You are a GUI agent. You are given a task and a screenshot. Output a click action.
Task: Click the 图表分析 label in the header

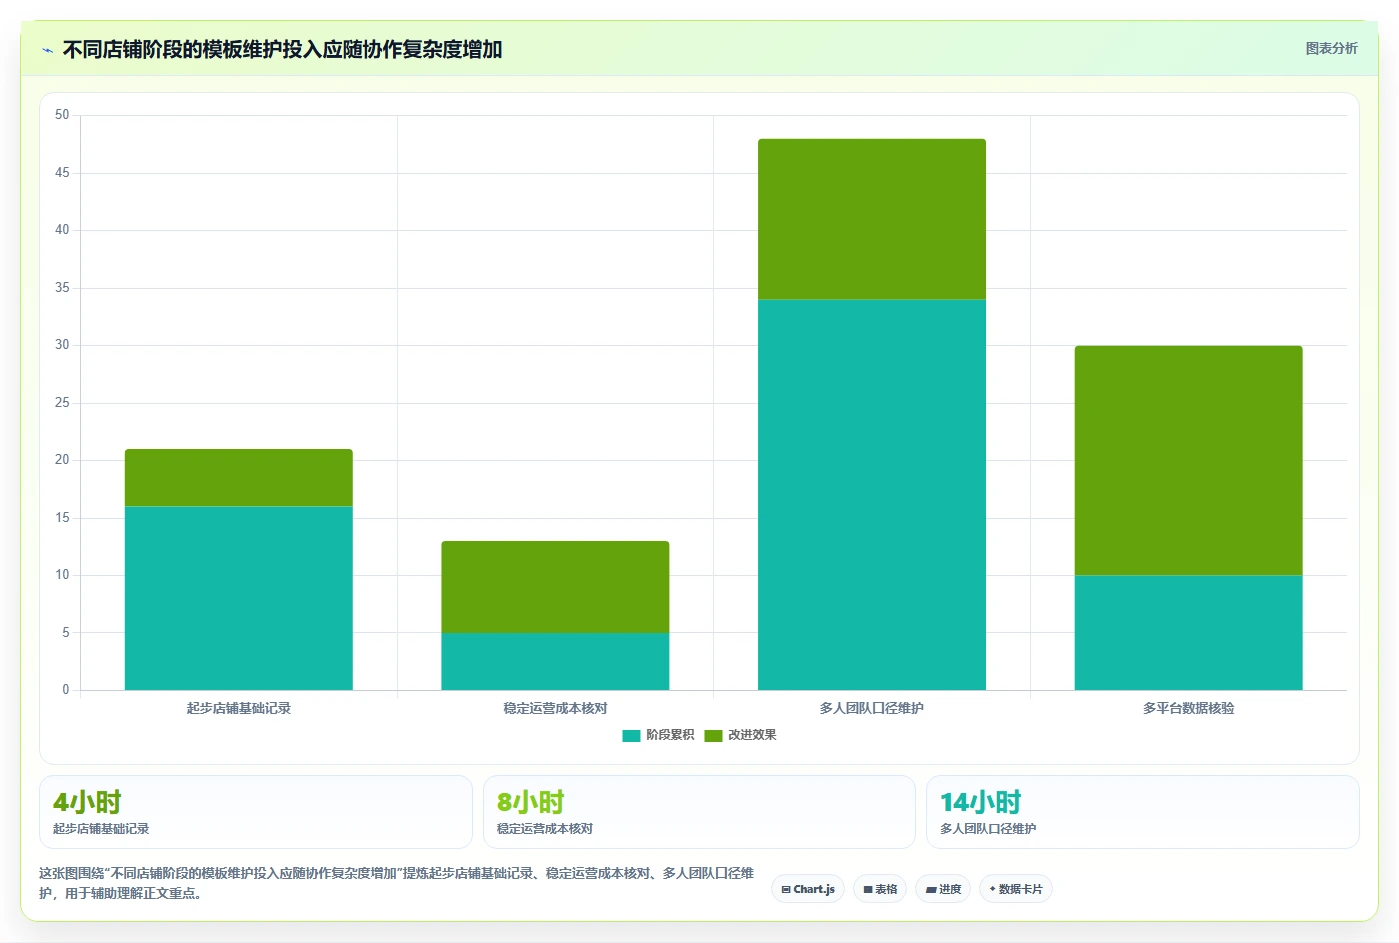pyautogui.click(x=1331, y=48)
